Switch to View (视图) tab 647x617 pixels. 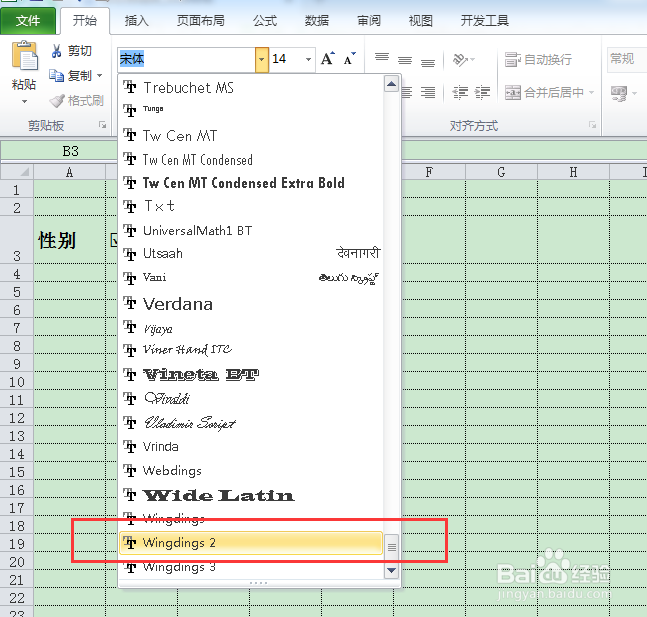(420, 21)
